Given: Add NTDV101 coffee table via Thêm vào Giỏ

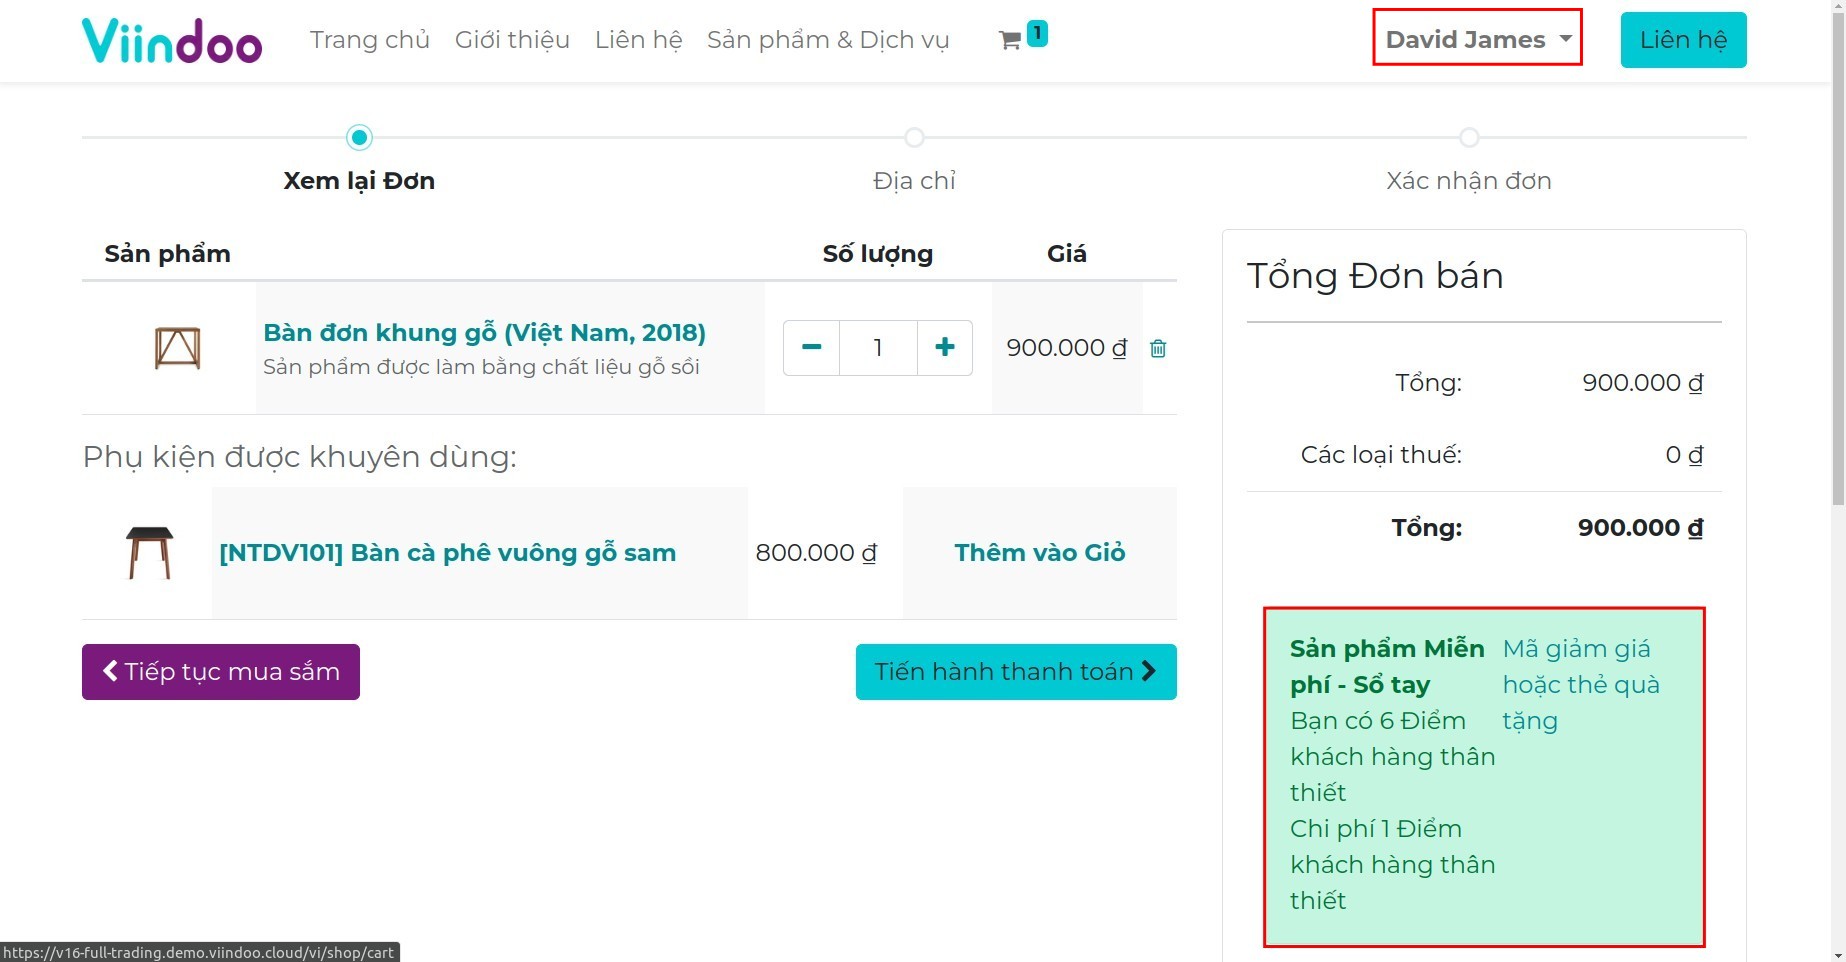Looking at the screenshot, I should pos(1040,552).
